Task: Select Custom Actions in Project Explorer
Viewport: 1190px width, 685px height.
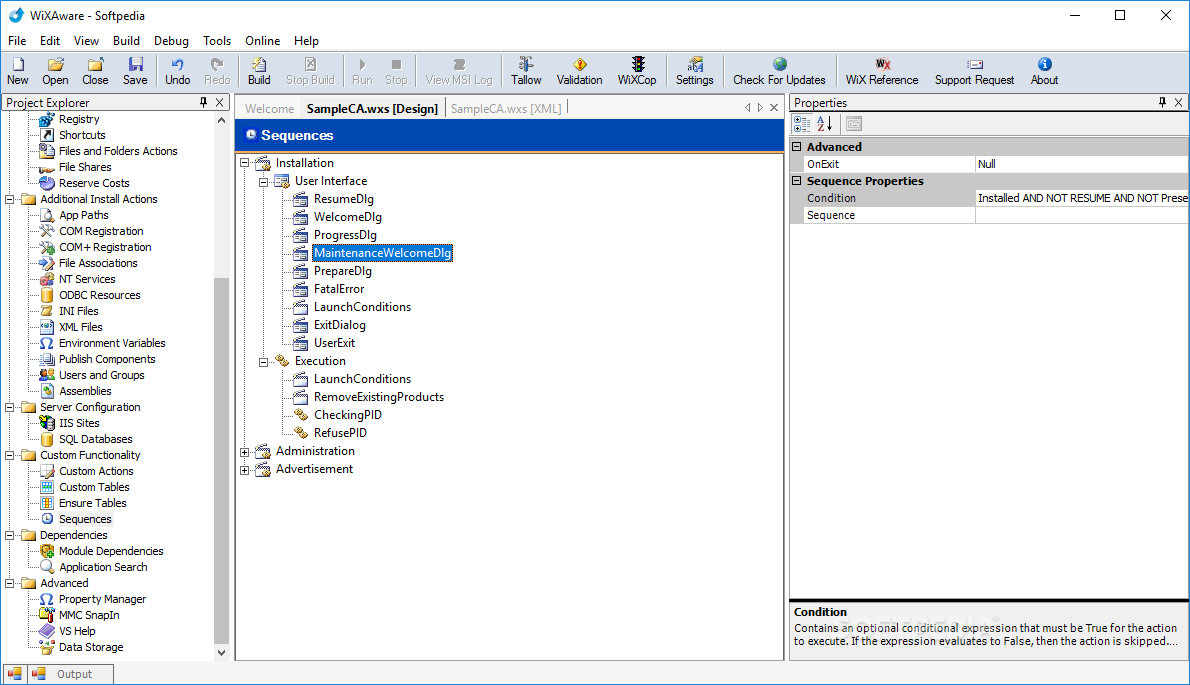Action: click(x=96, y=471)
